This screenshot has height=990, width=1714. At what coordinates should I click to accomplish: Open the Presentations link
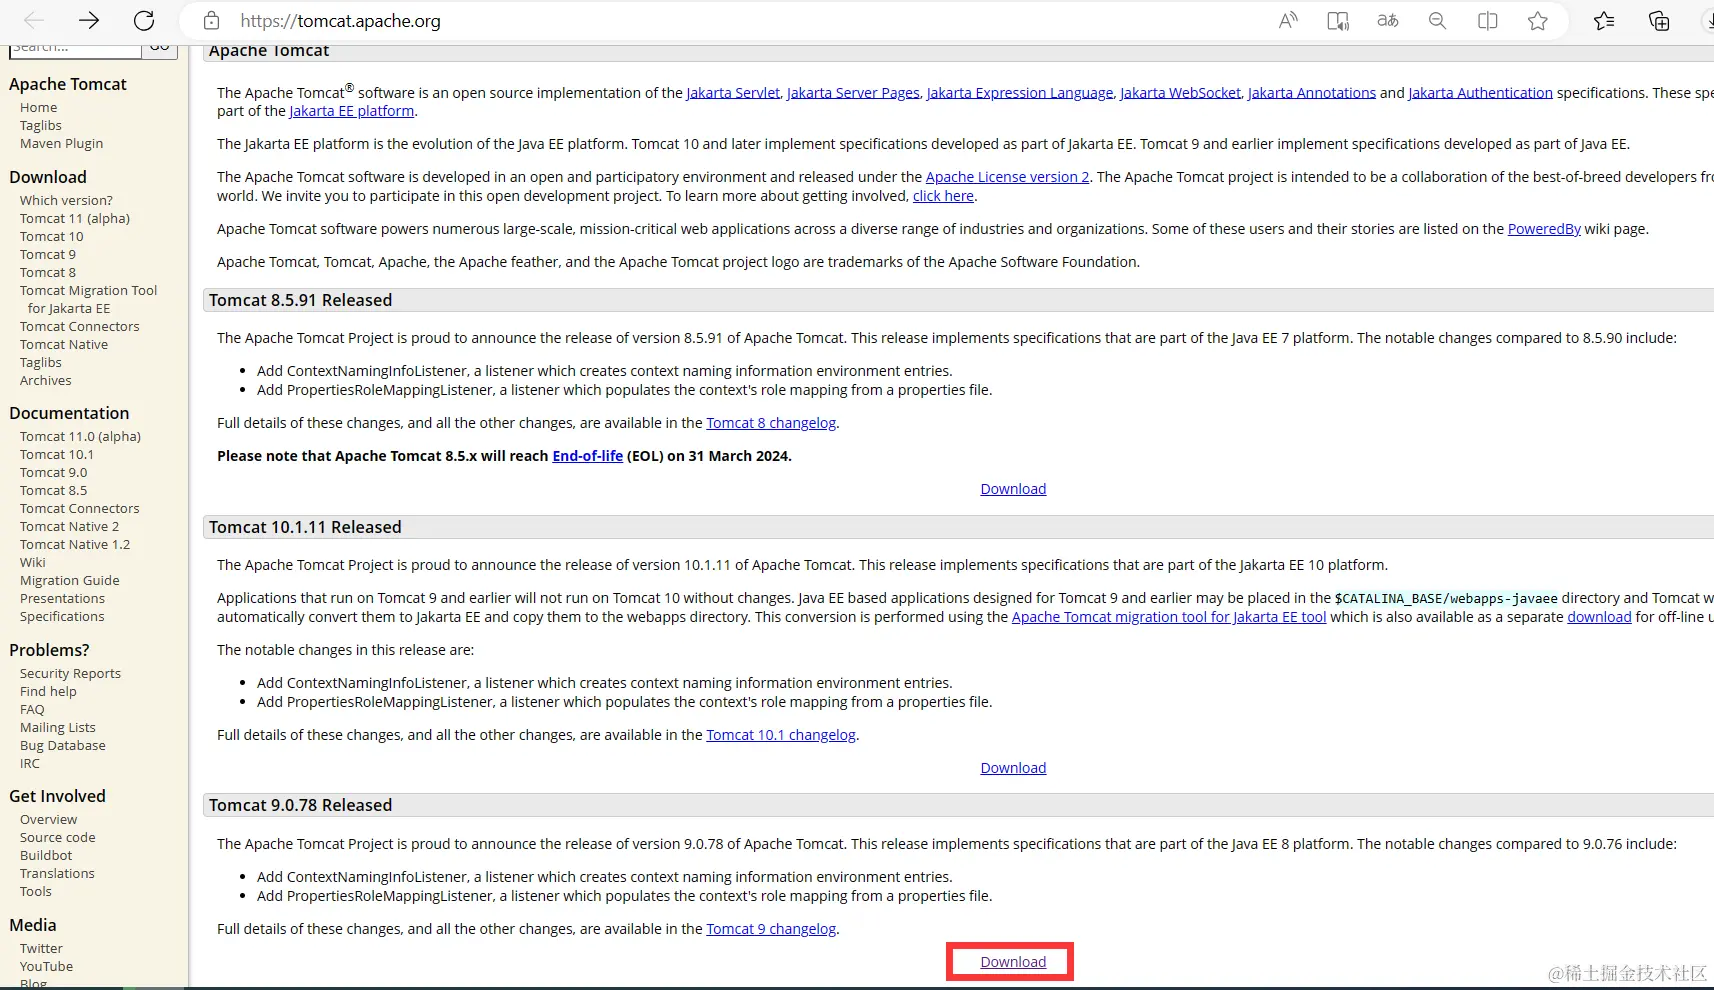tap(62, 599)
